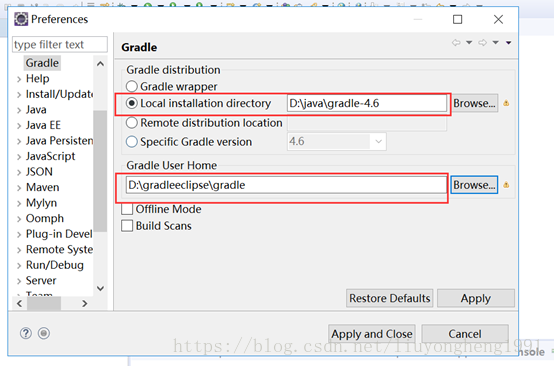This screenshot has width=554, height=366.
Task: Open the JSON preferences page
Action: 39,172
